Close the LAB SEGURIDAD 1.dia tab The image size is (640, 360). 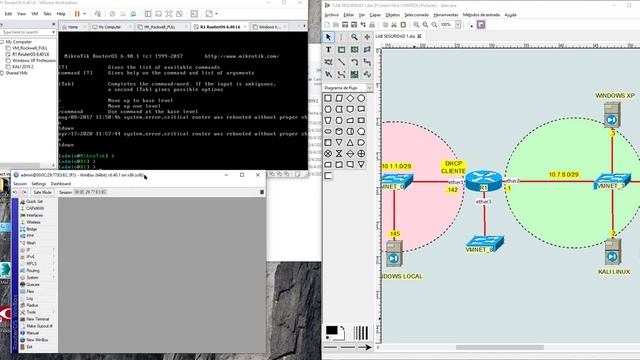pos(419,36)
